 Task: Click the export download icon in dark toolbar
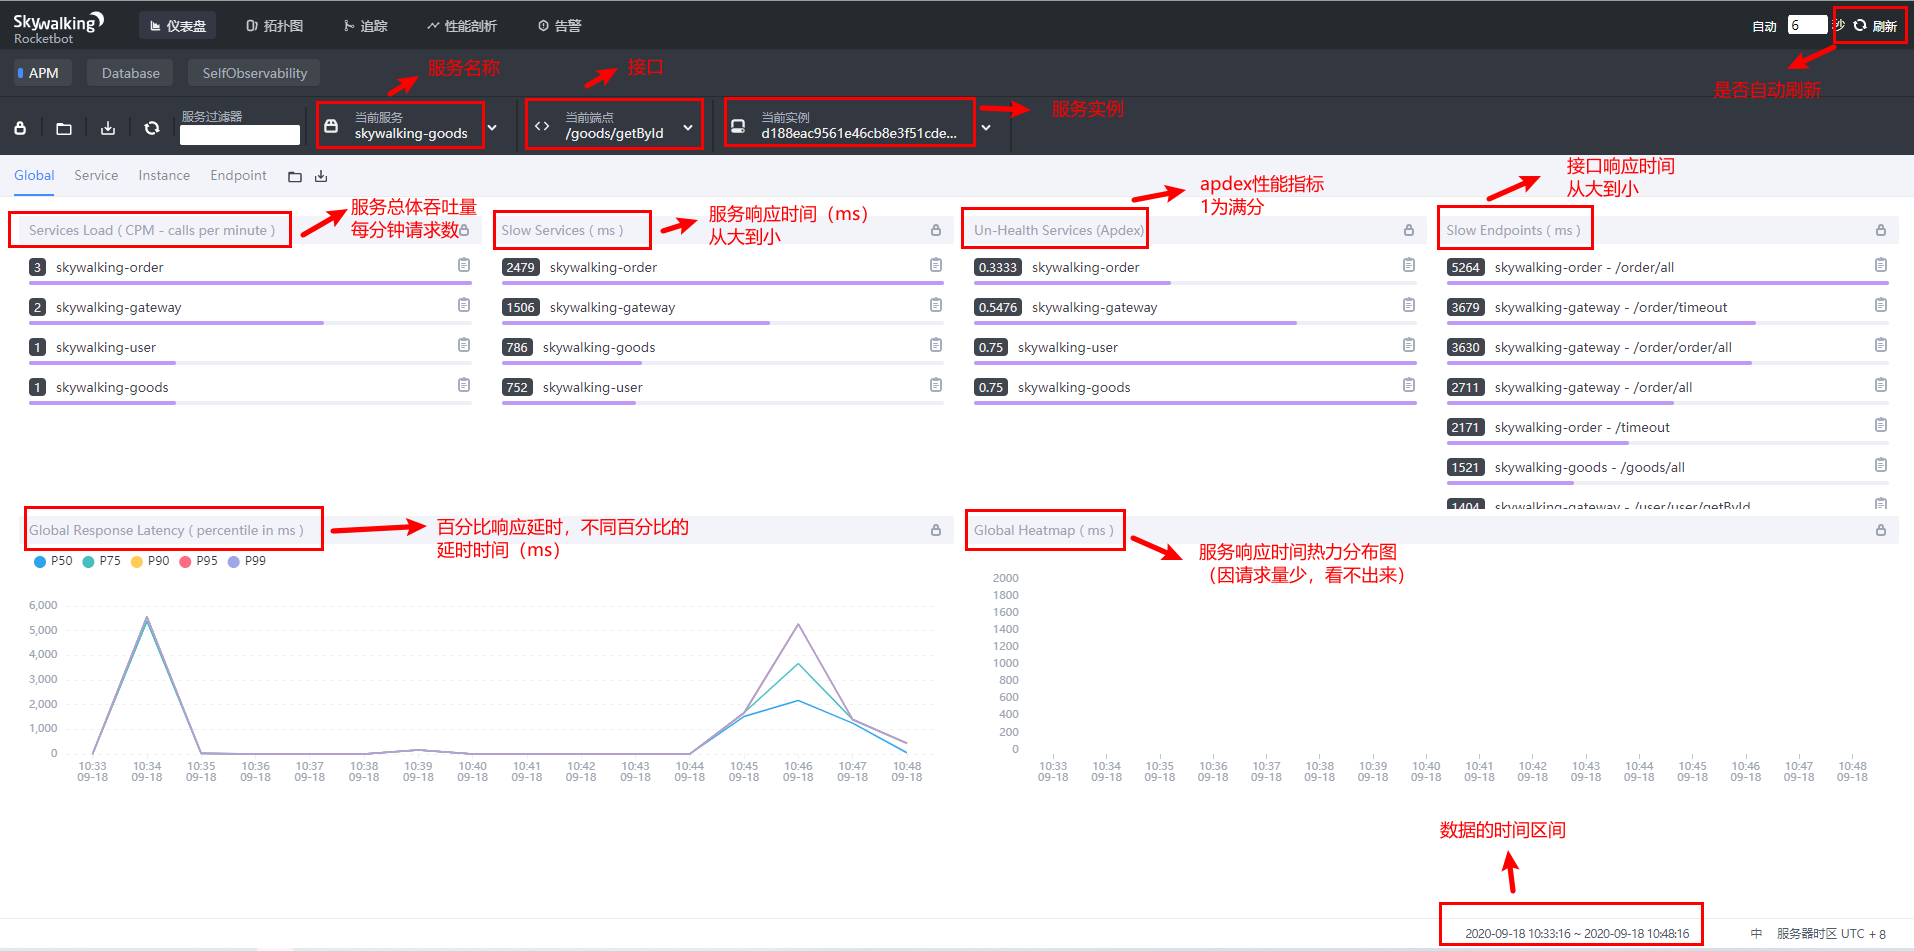click(108, 128)
